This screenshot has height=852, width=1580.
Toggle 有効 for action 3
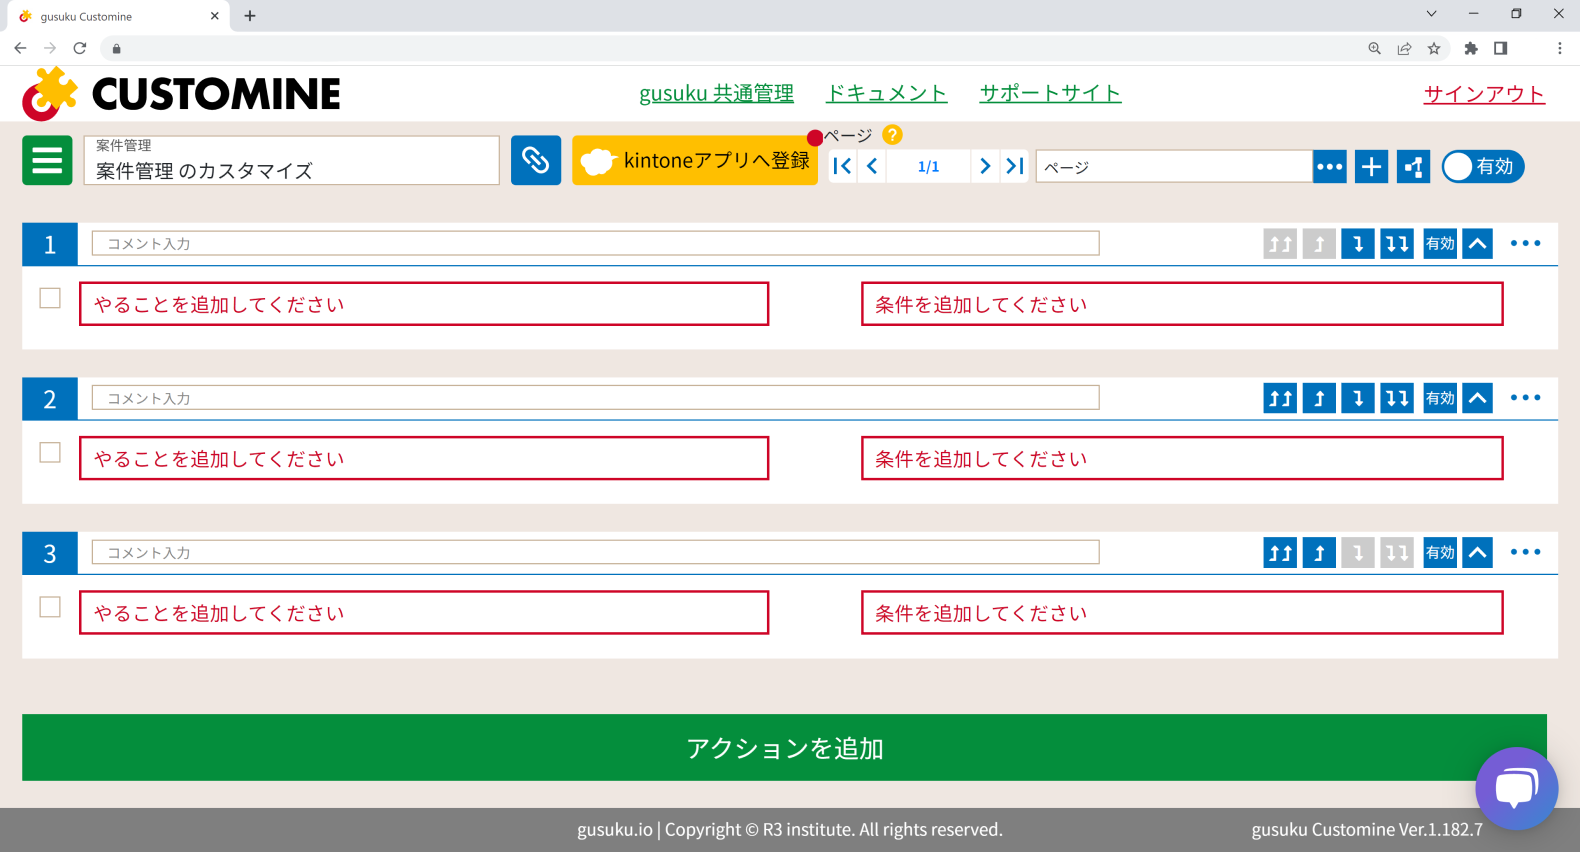point(1440,552)
